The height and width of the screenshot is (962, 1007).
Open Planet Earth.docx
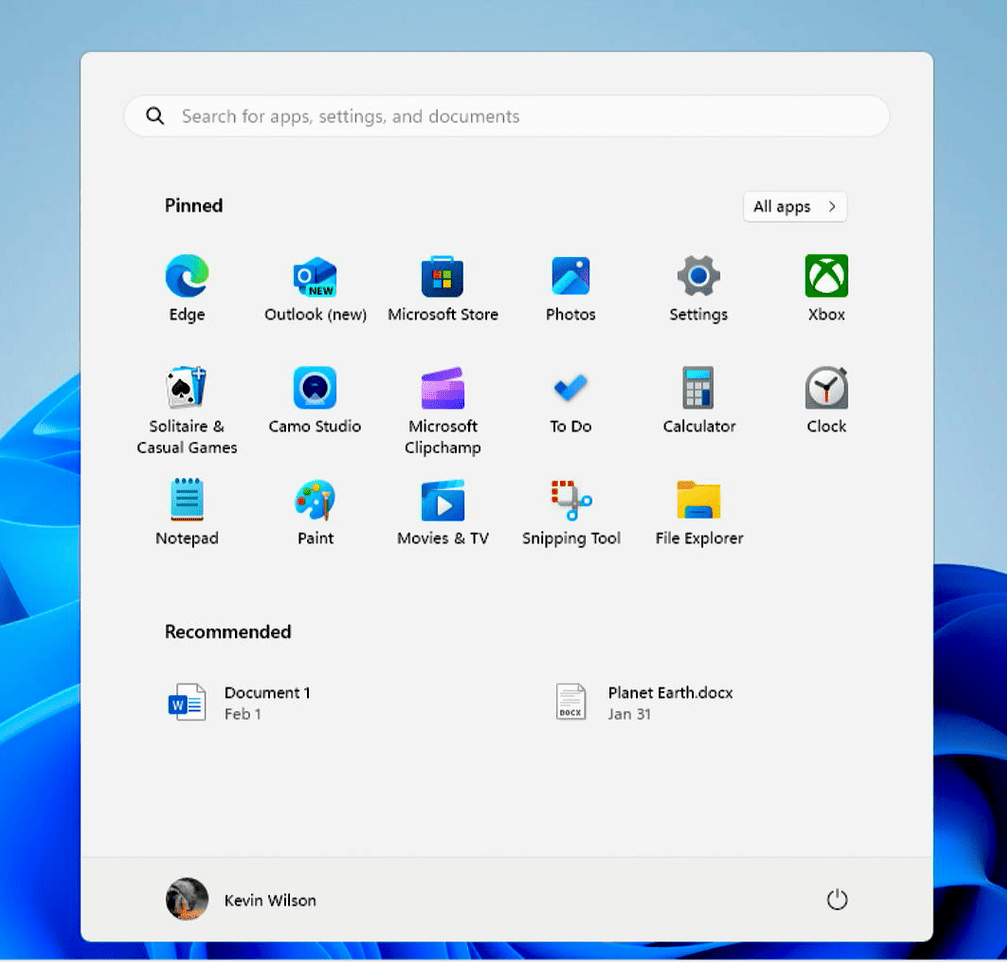coord(650,701)
